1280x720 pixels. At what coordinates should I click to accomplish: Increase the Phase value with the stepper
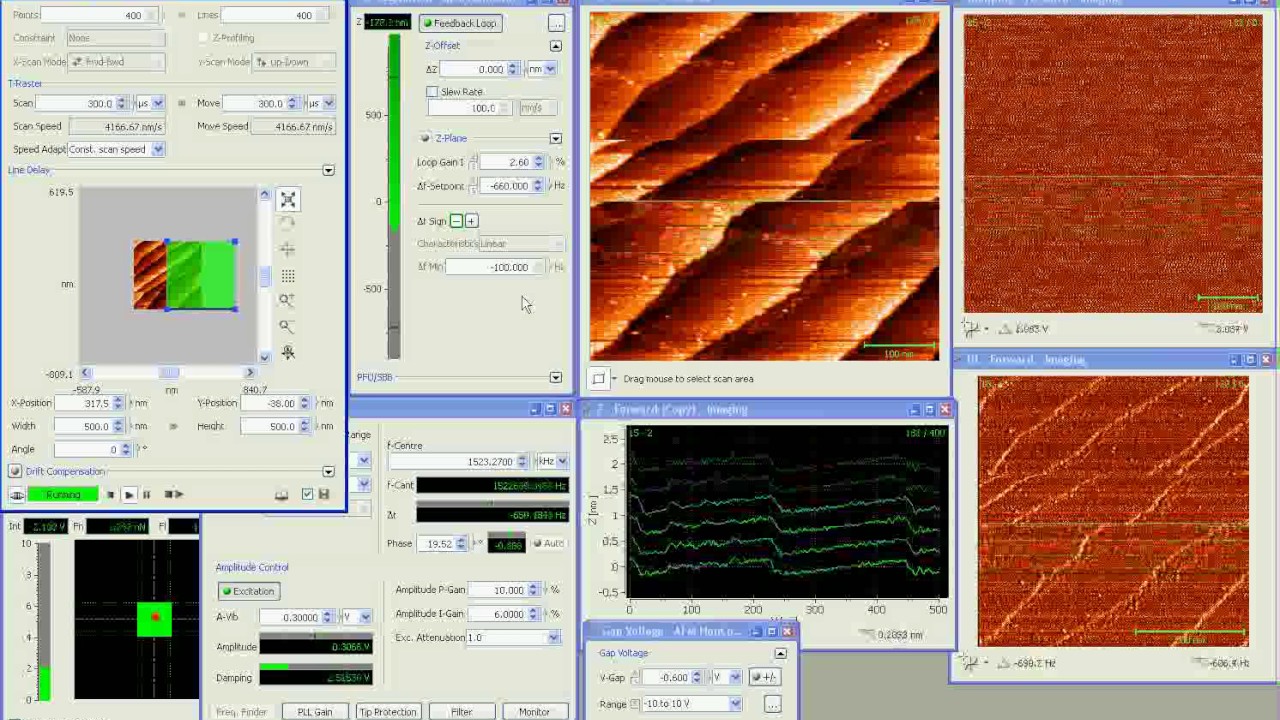click(x=461, y=540)
